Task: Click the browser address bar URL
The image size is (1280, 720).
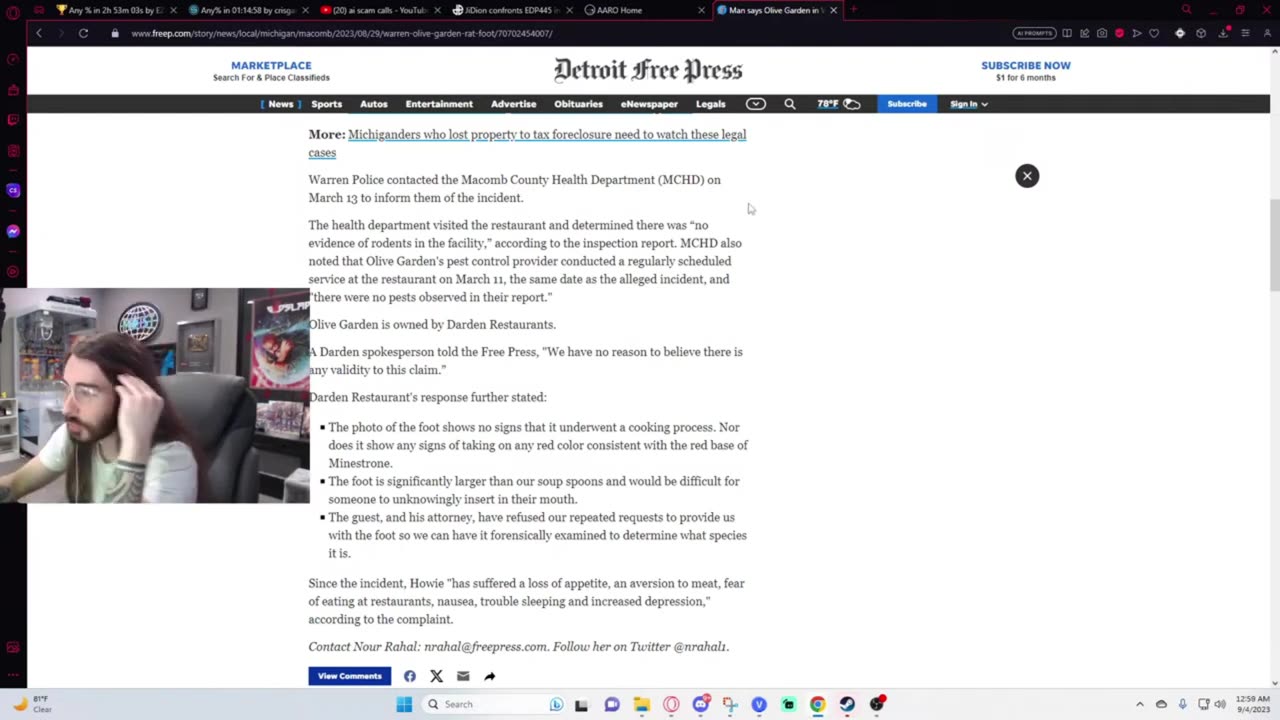Action: coord(342,33)
